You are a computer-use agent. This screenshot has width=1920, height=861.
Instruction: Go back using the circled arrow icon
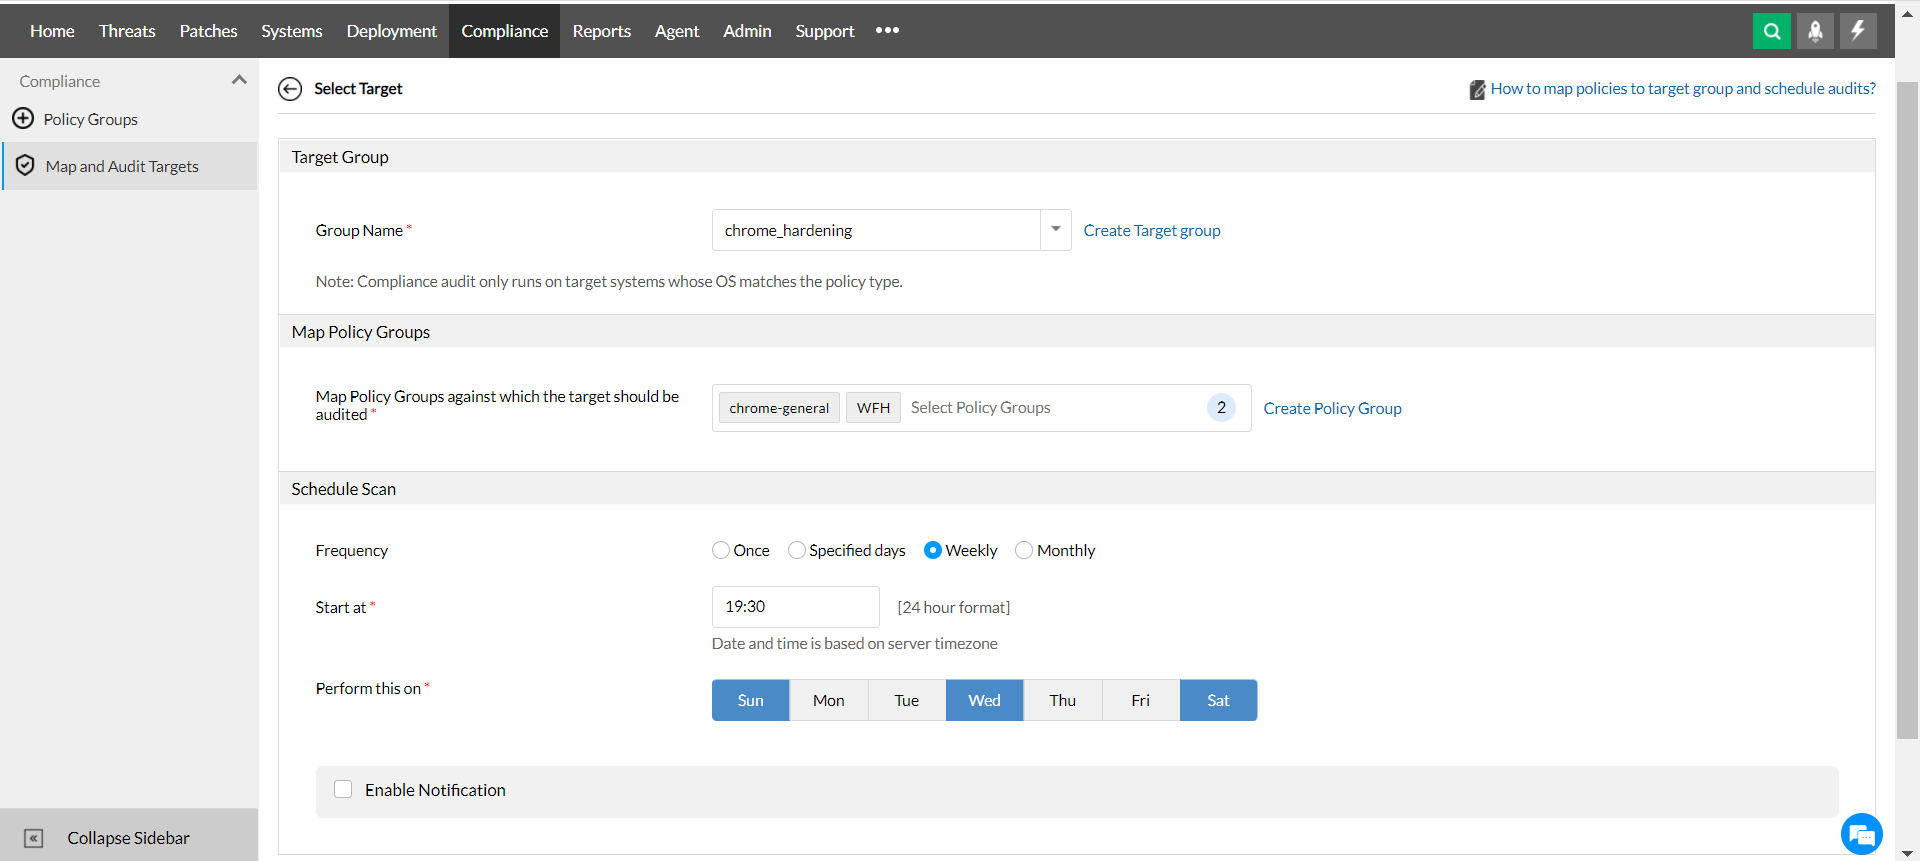(x=290, y=89)
